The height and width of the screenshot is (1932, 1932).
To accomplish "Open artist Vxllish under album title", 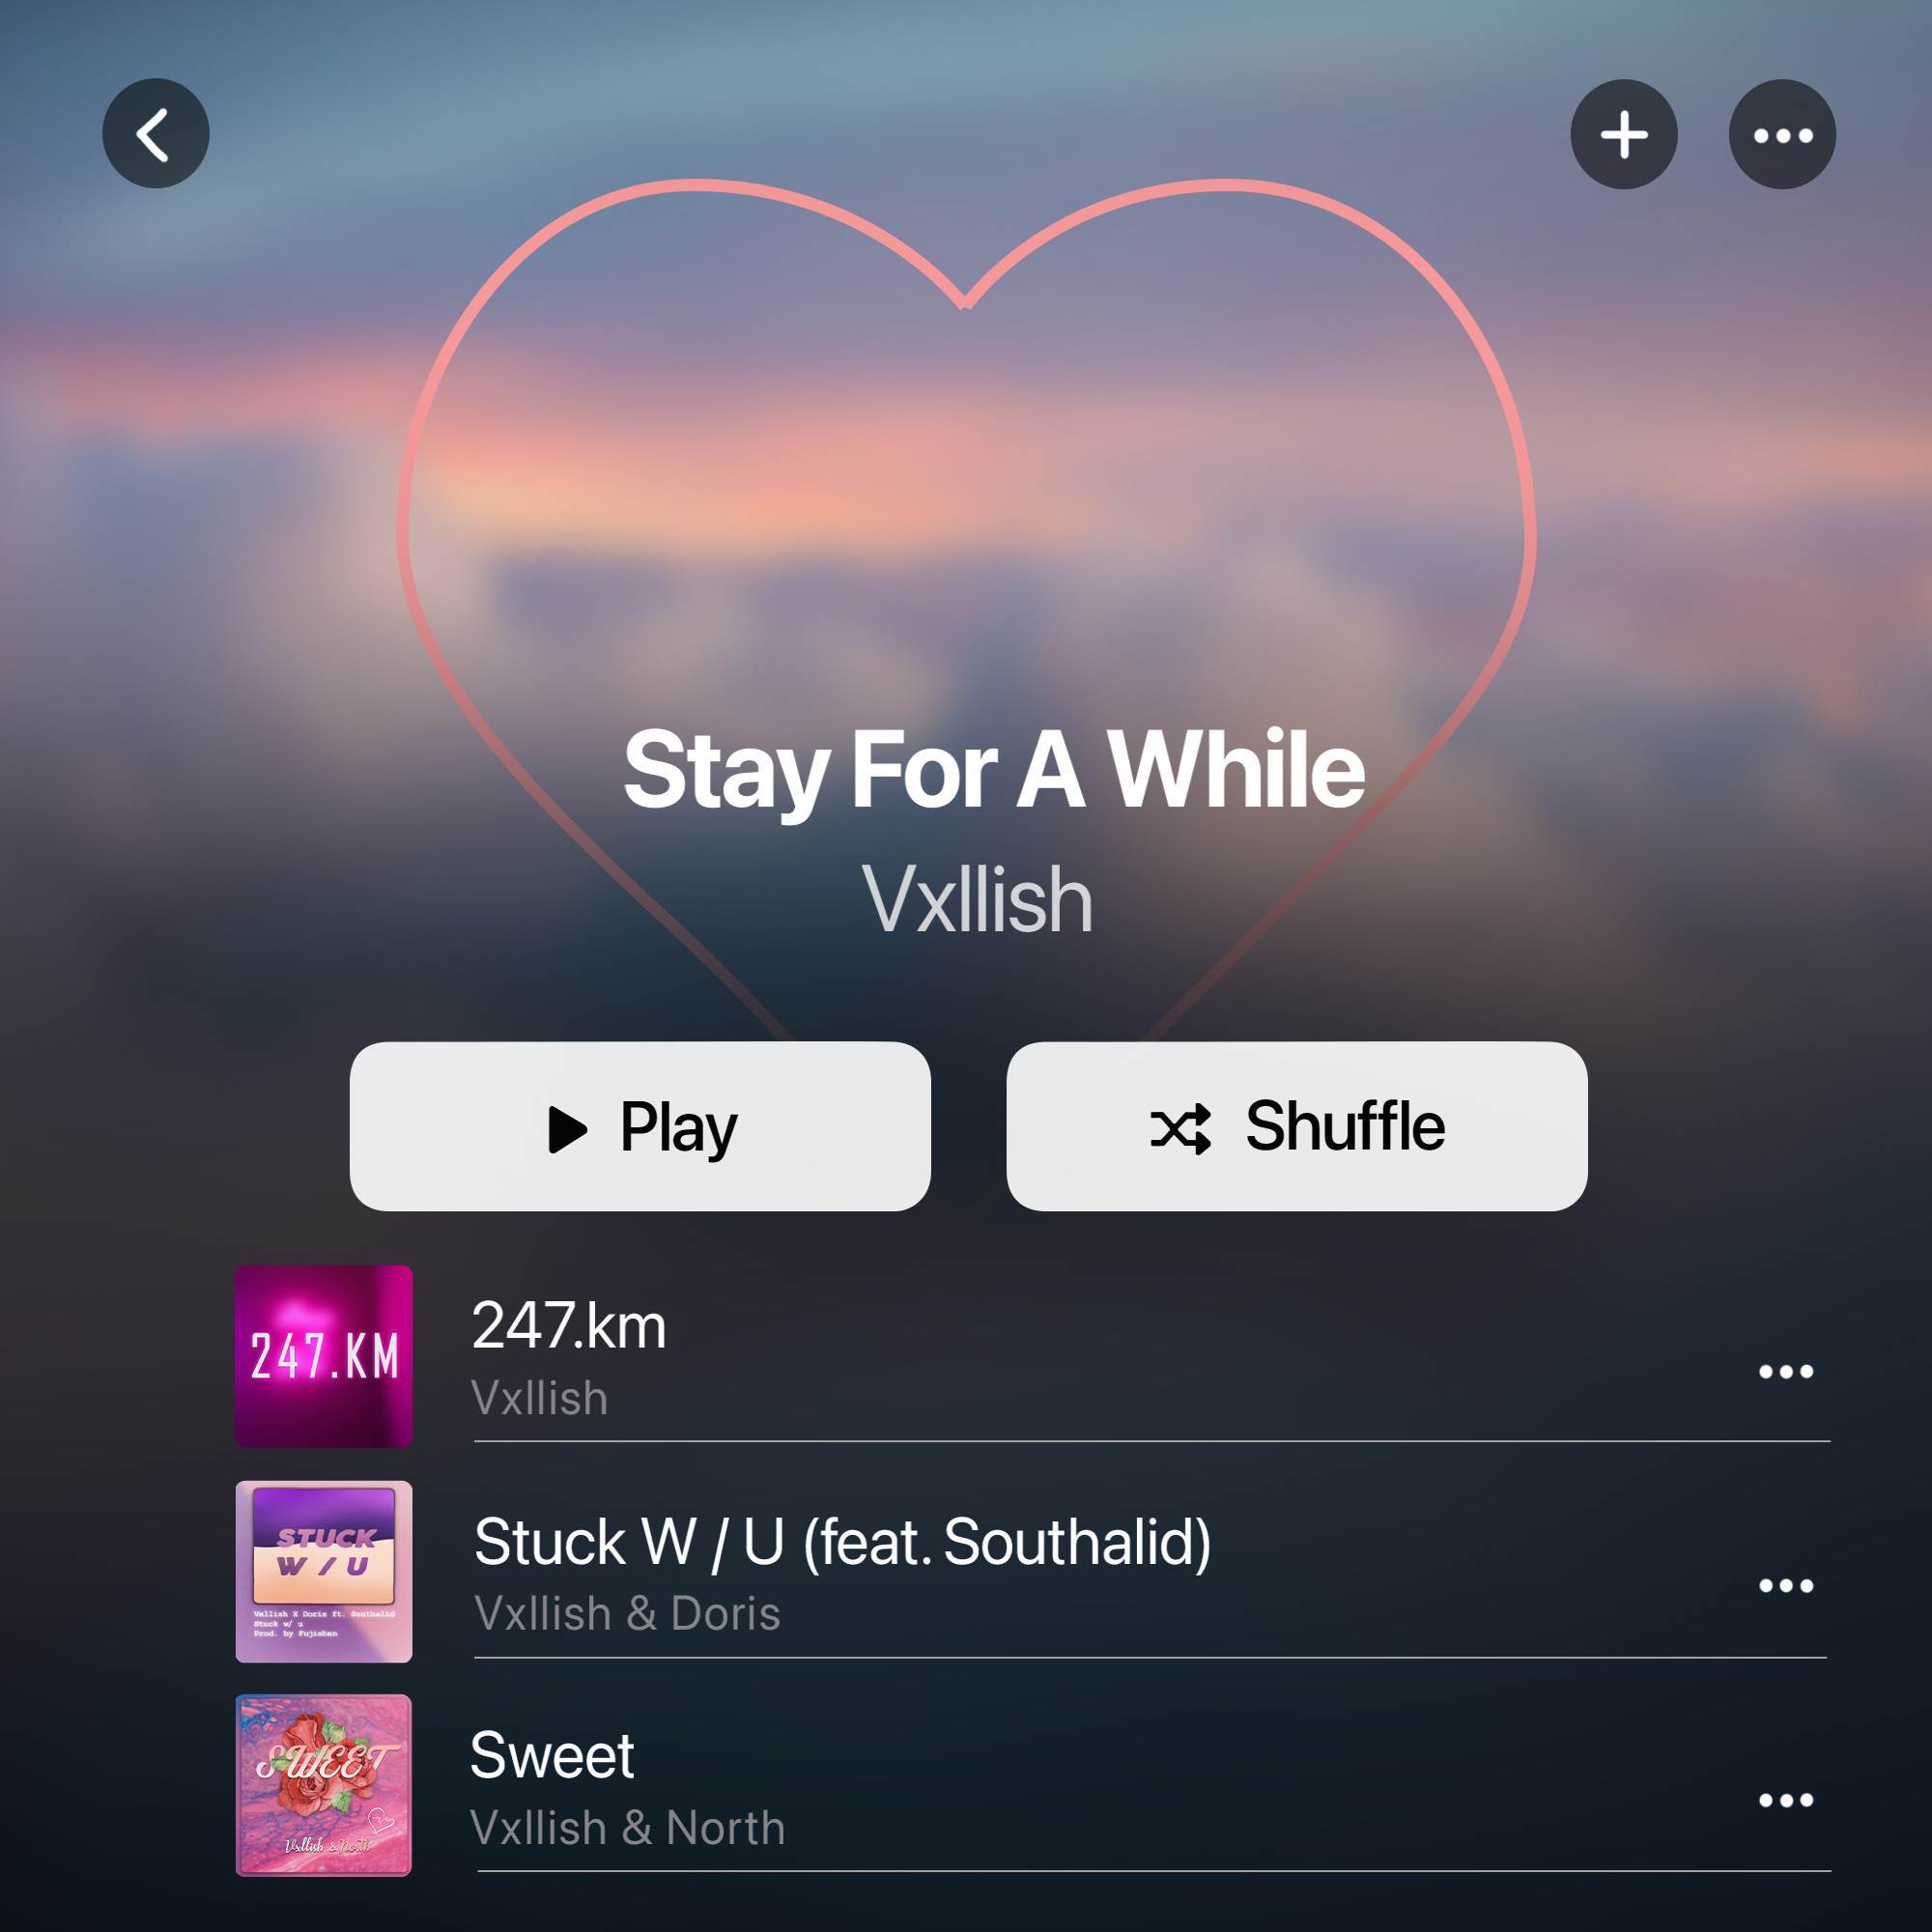I will click(978, 900).
